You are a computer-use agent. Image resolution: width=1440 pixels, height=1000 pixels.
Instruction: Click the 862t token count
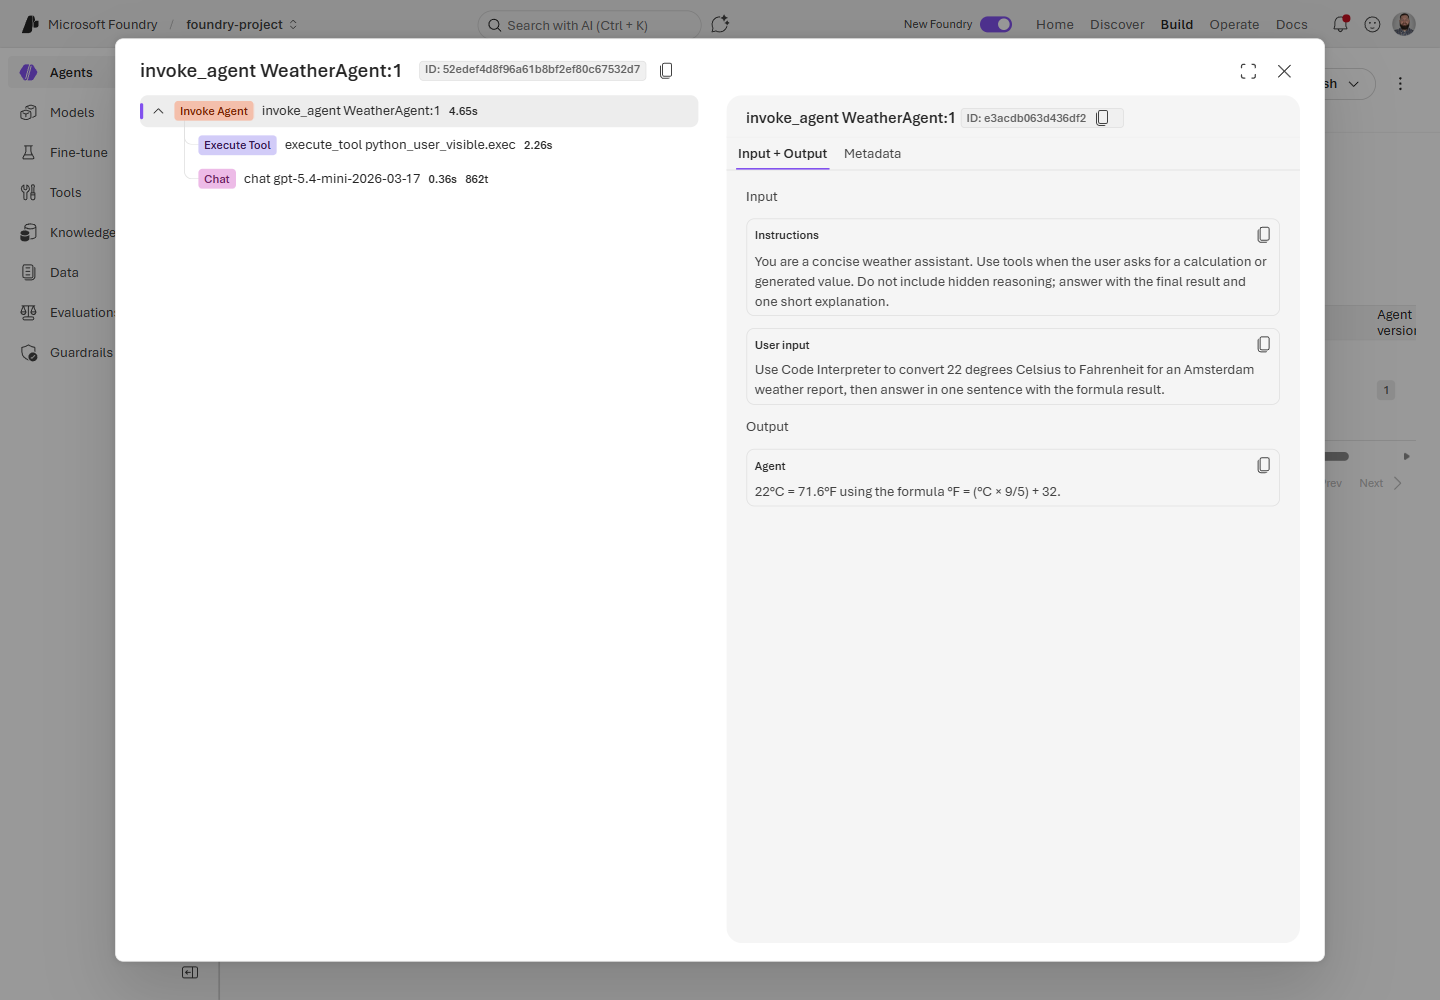coord(477,179)
